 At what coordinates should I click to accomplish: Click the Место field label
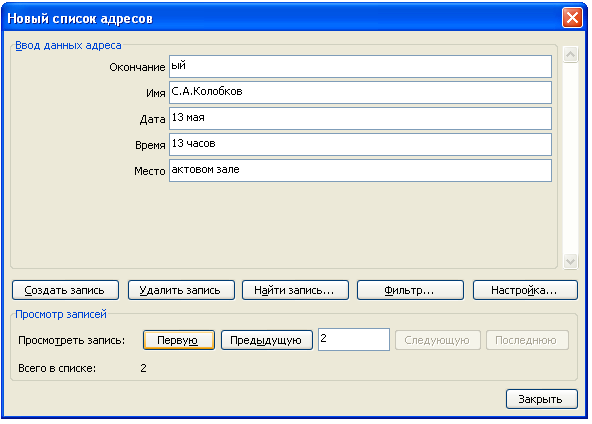click(x=150, y=171)
